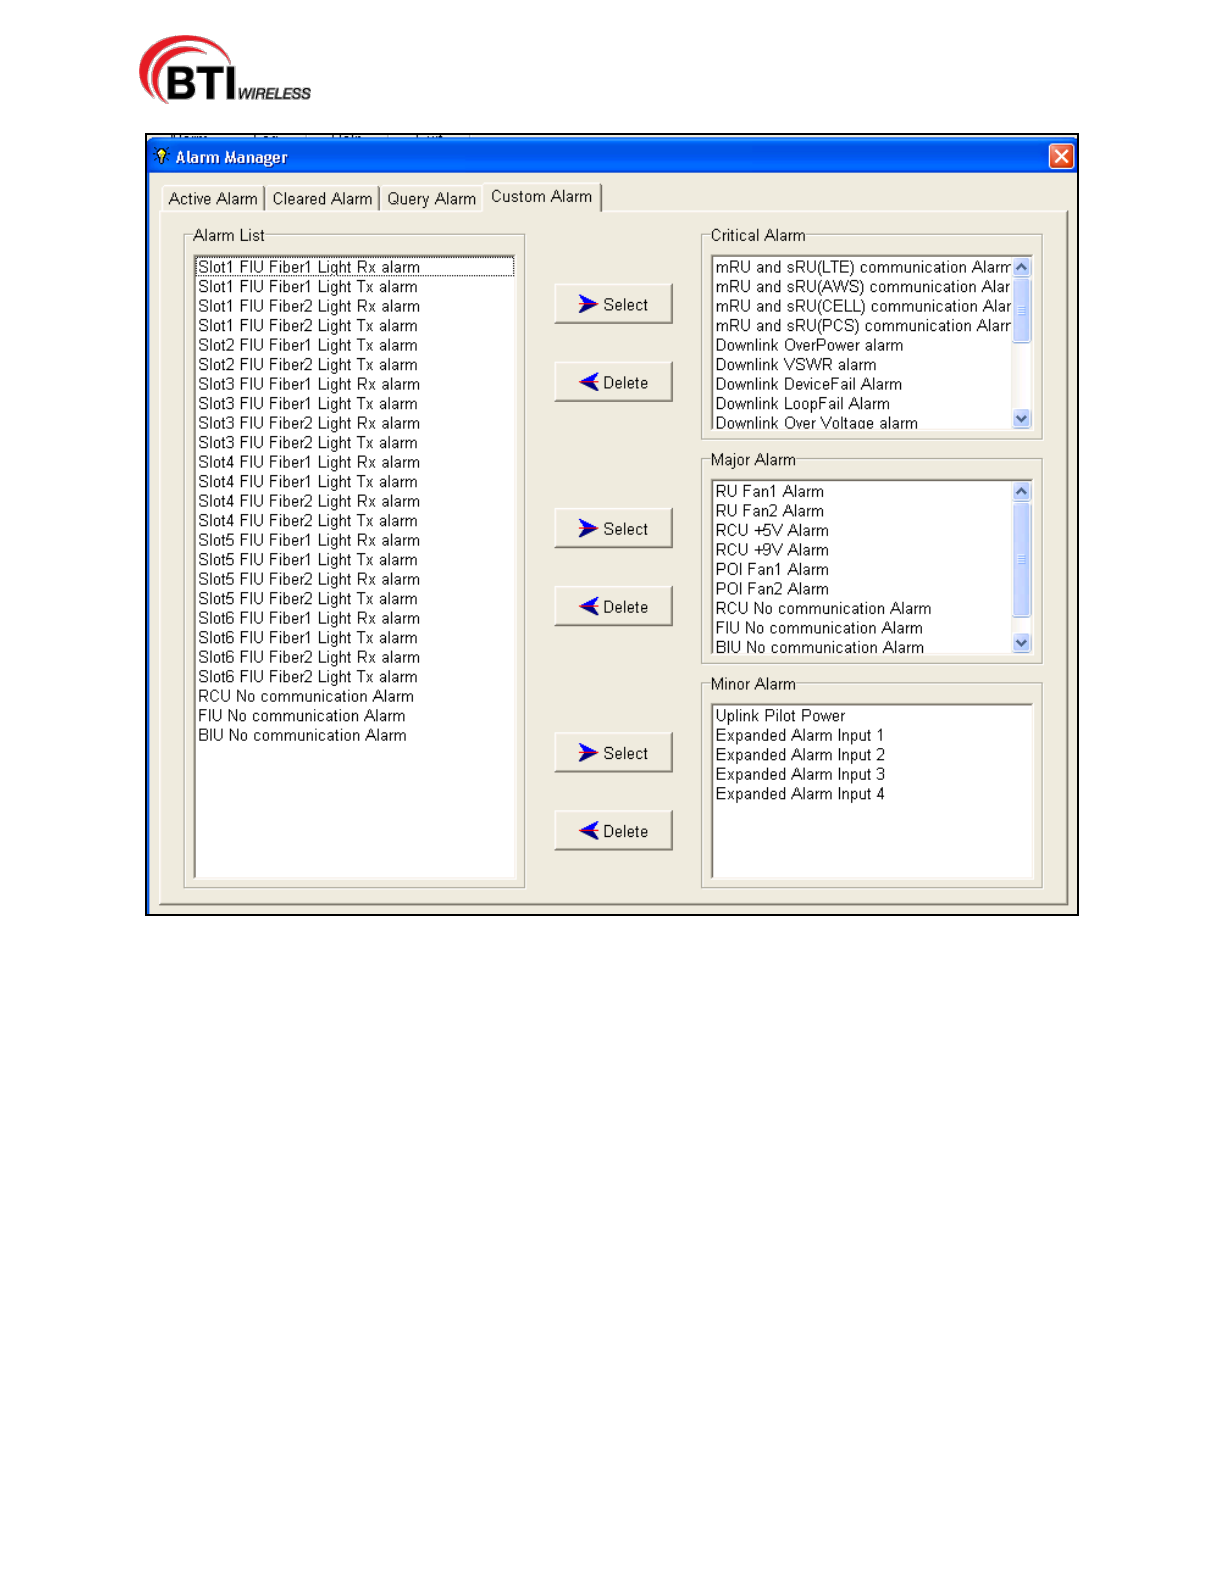
Task: Select Slot6 FIU Fiber1 Light Rx alarm
Action: (355, 618)
